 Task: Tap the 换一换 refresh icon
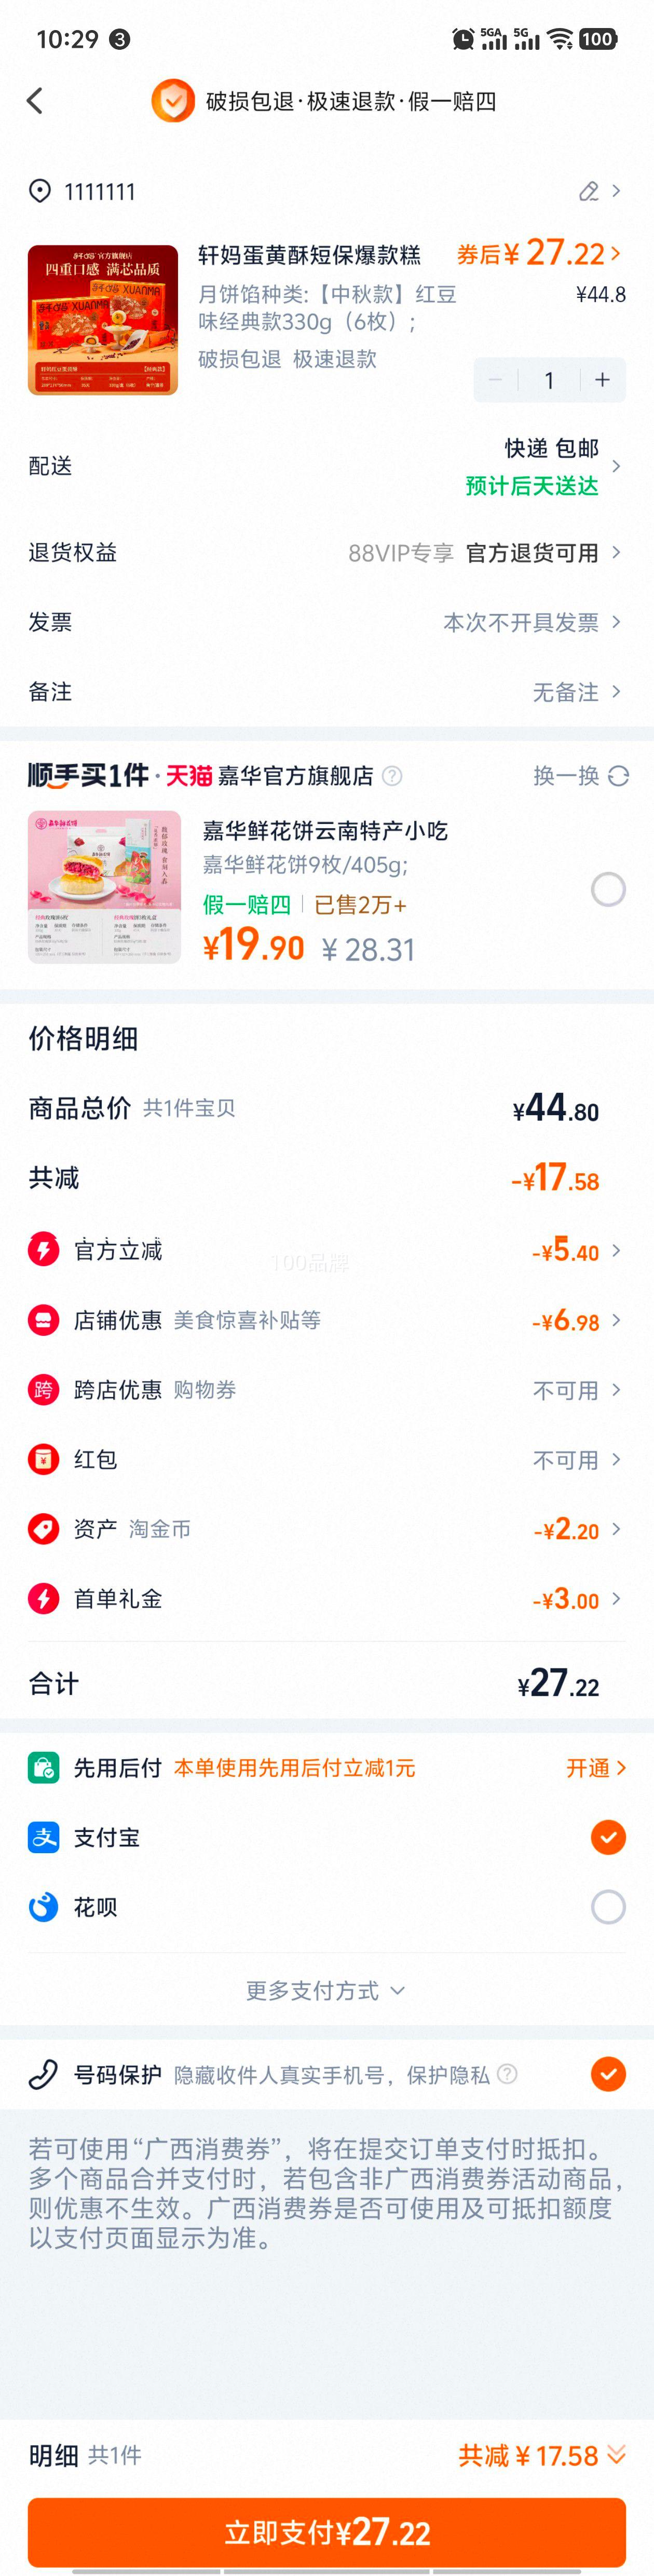pyautogui.click(x=619, y=776)
